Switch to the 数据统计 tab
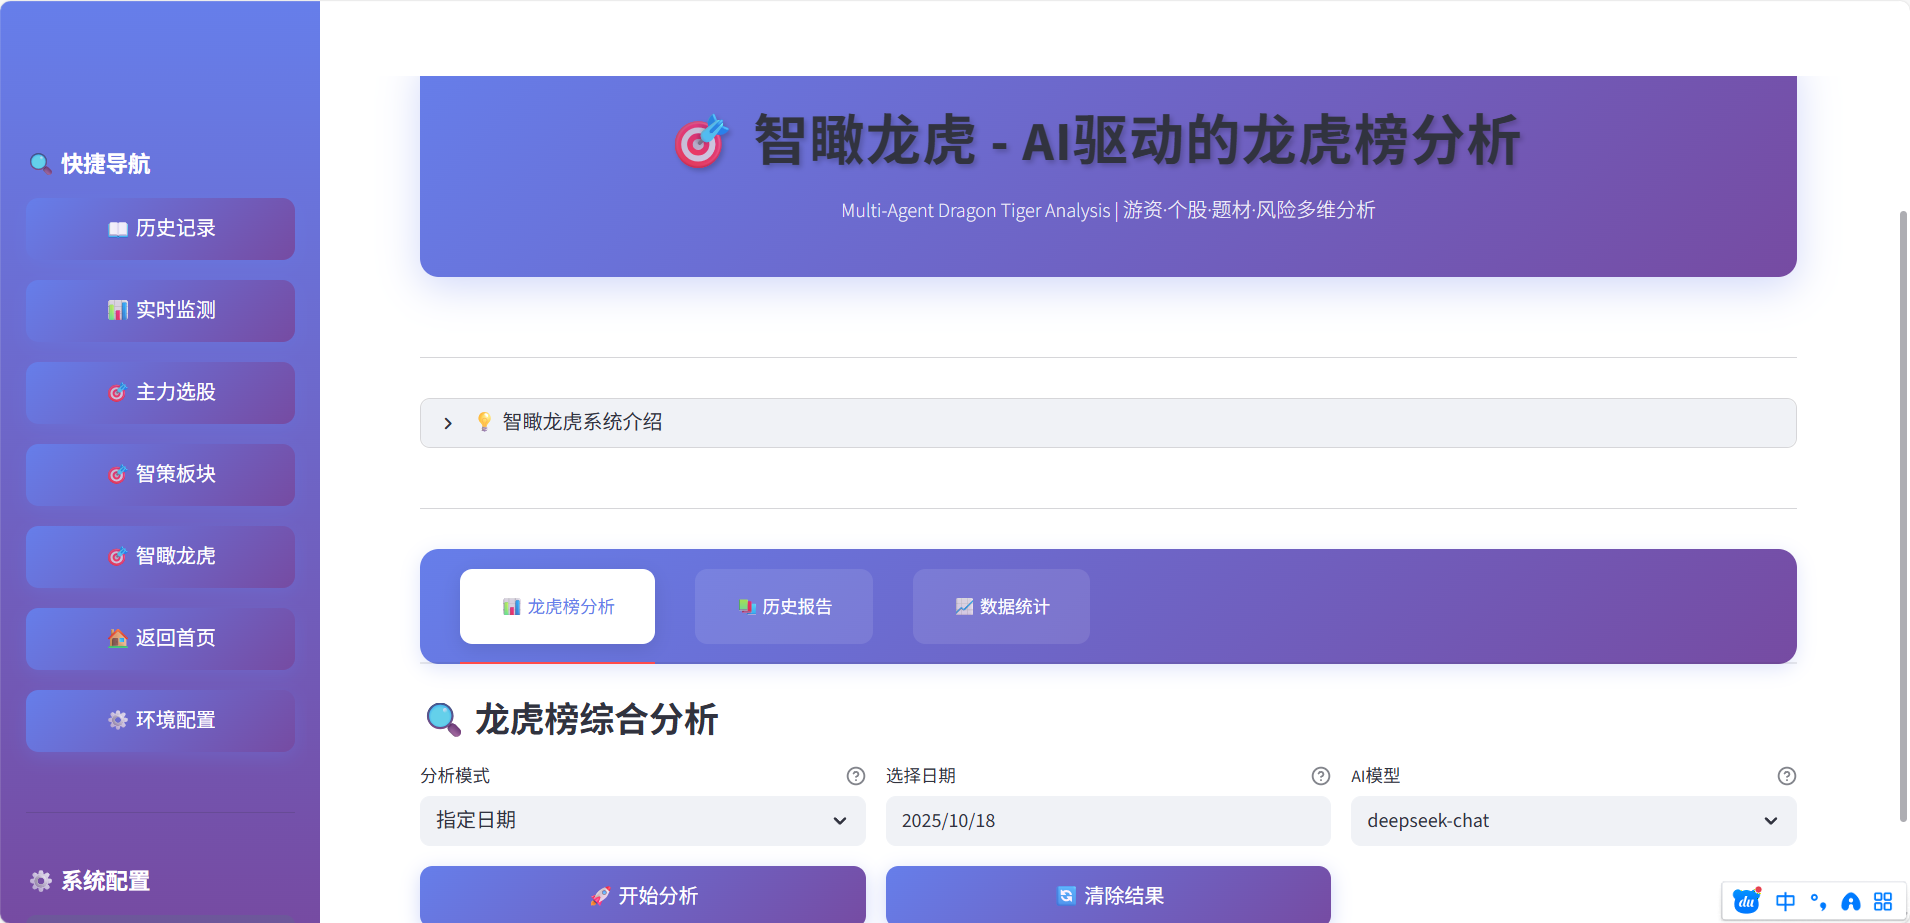This screenshot has width=1910, height=923. (x=1001, y=607)
